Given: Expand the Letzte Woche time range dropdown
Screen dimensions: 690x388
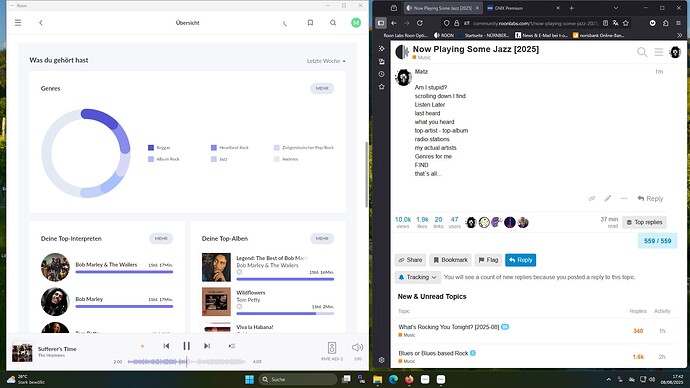Looking at the screenshot, I should click(x=326, y=61).
